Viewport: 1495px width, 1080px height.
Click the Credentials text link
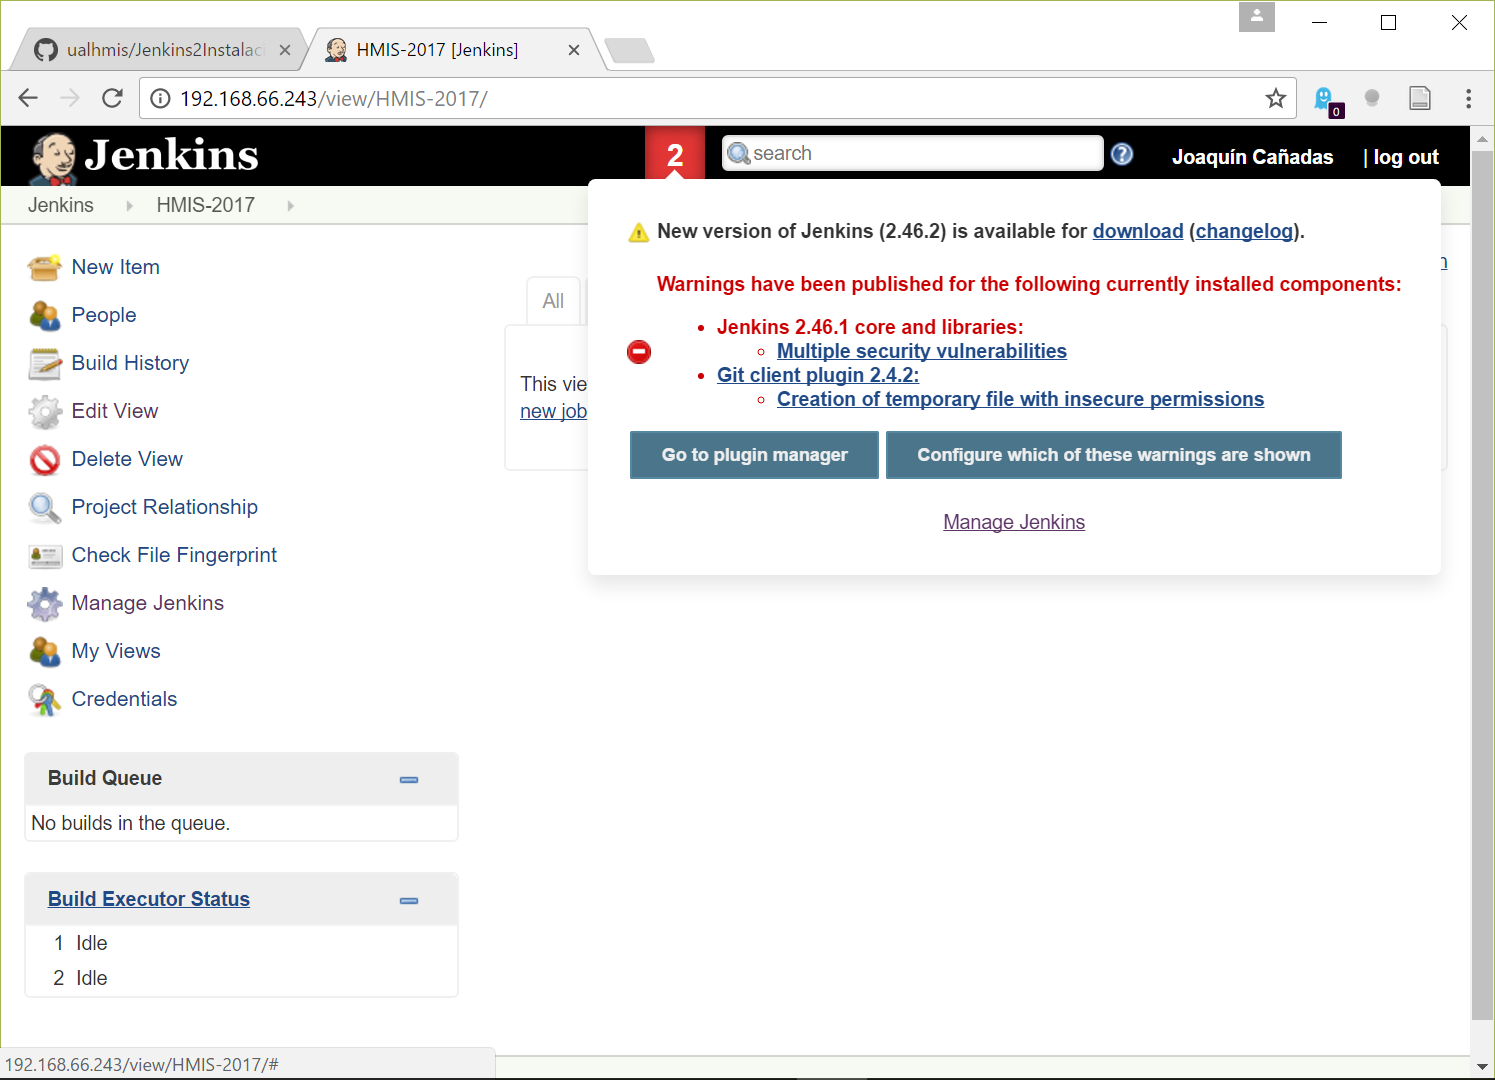(x=125, y=699)
